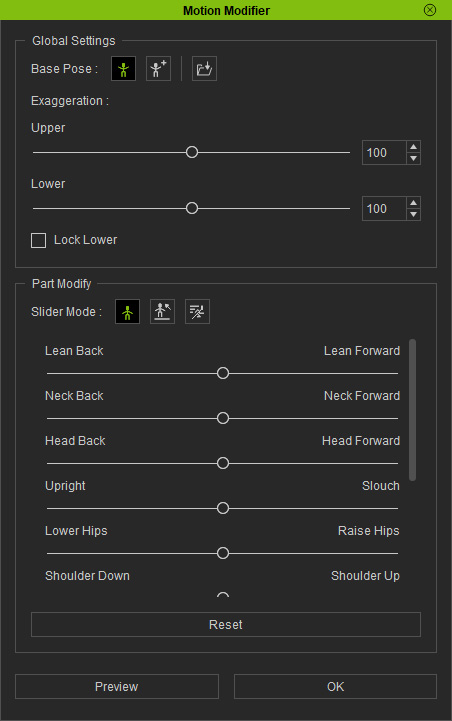Viewport: 452px width, 721px height.
Task: Click the add custom Base Pose icon
Action: pyautogui.click(x=158, y=69)
